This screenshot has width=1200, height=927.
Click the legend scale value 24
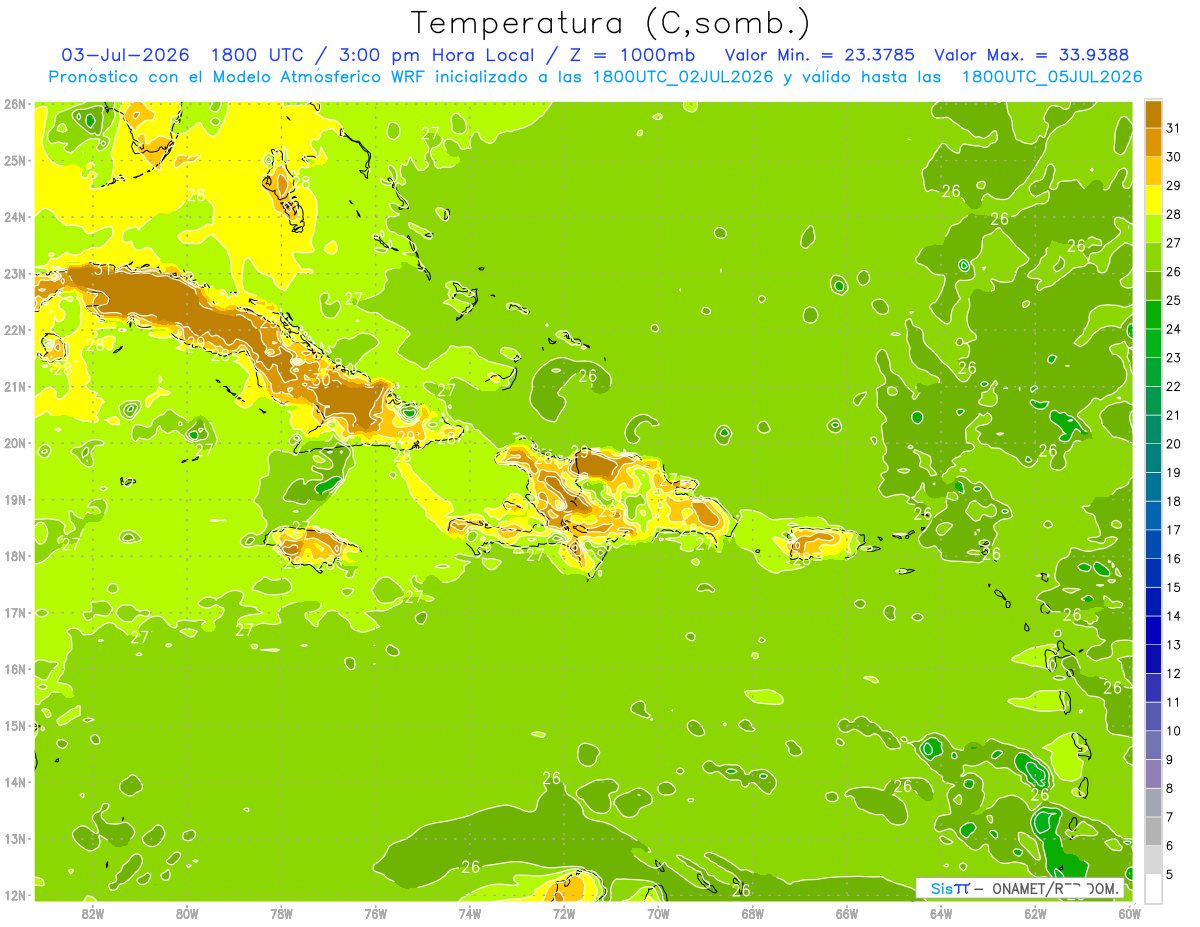point(1173,329)
